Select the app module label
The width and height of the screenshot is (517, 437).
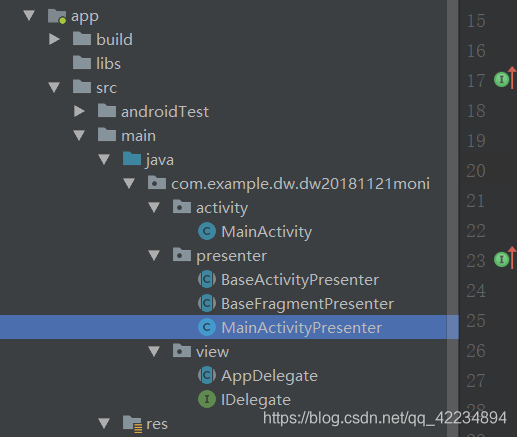click(85, 17)
